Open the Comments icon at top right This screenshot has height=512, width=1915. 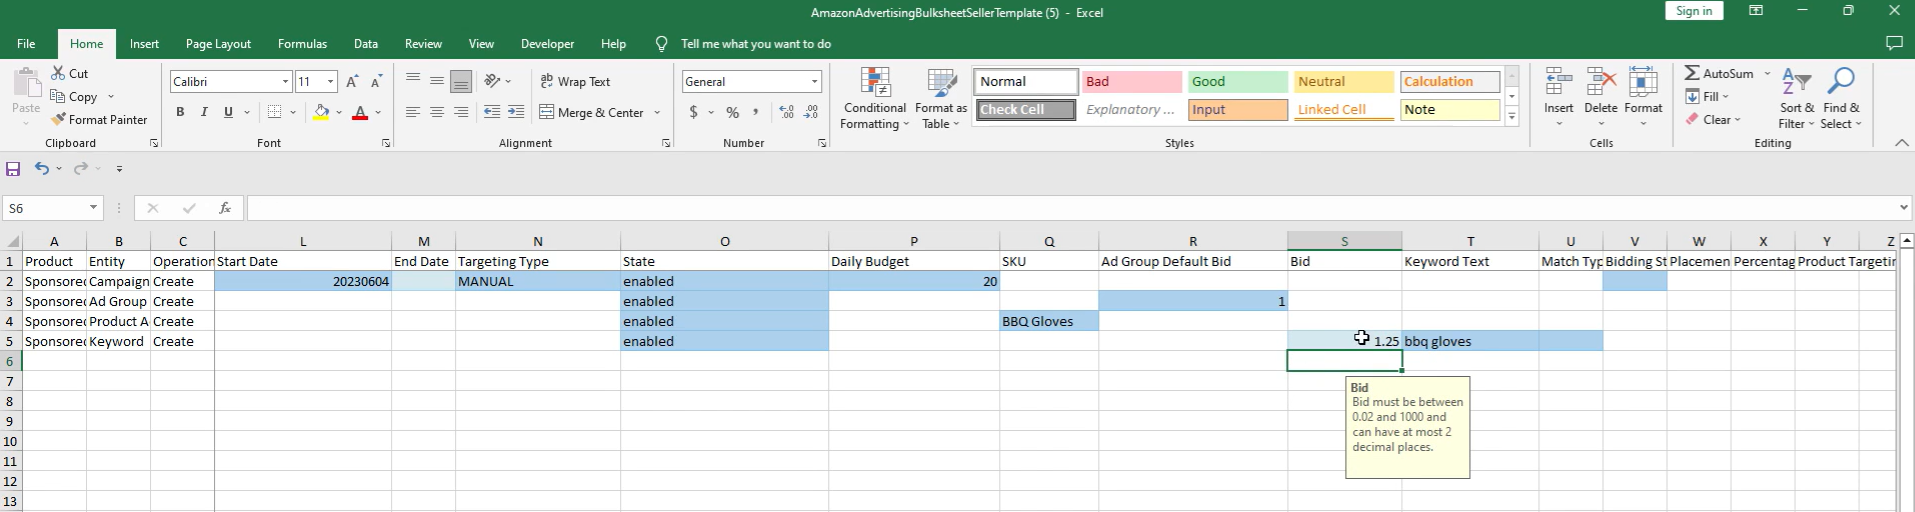point(1894,43)
